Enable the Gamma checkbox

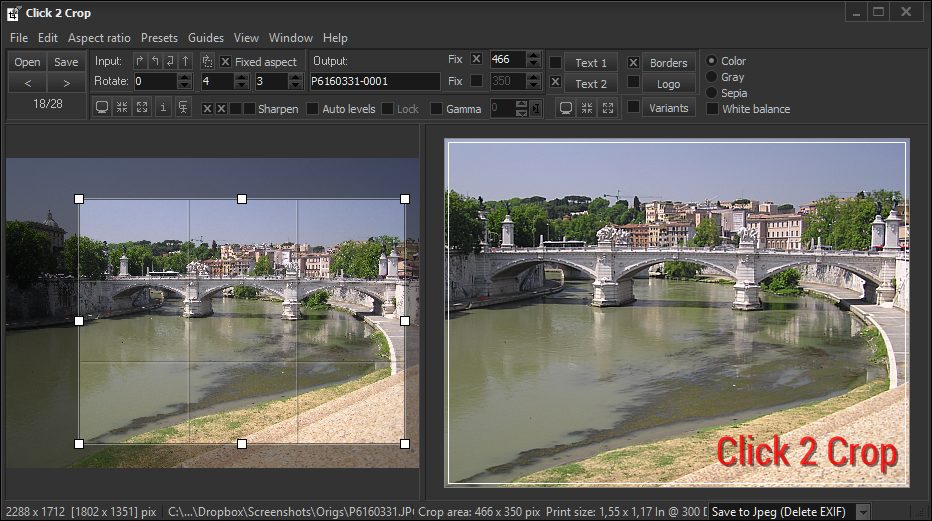(436, 109)
